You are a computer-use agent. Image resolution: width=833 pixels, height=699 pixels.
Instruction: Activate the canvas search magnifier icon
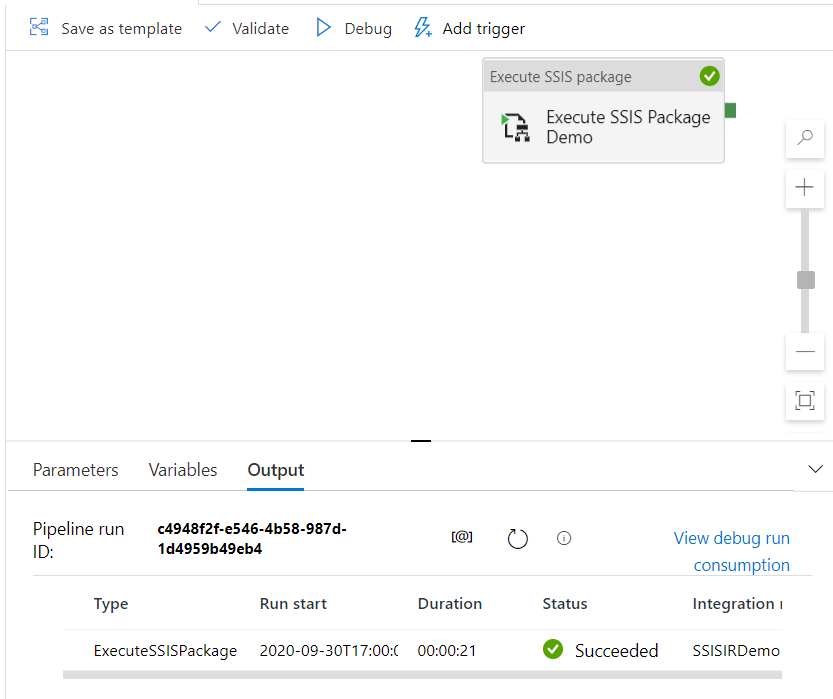click(x=805, y=139)
